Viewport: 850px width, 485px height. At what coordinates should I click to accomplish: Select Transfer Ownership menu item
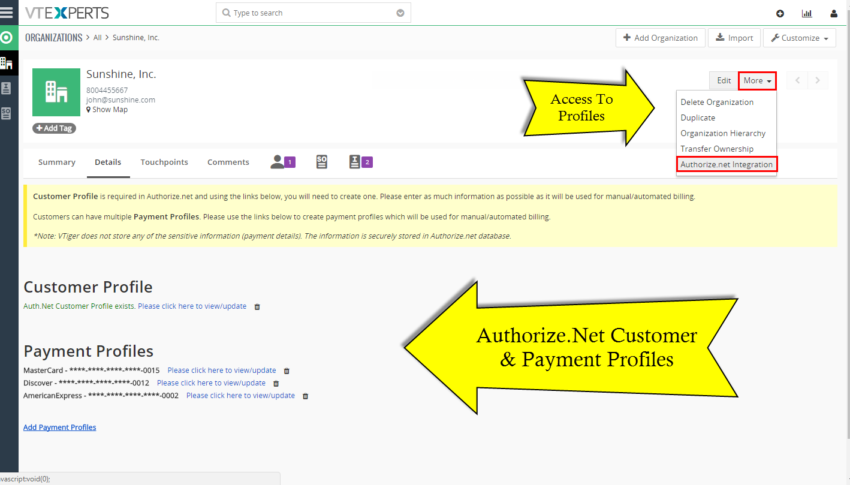point(717,148)
